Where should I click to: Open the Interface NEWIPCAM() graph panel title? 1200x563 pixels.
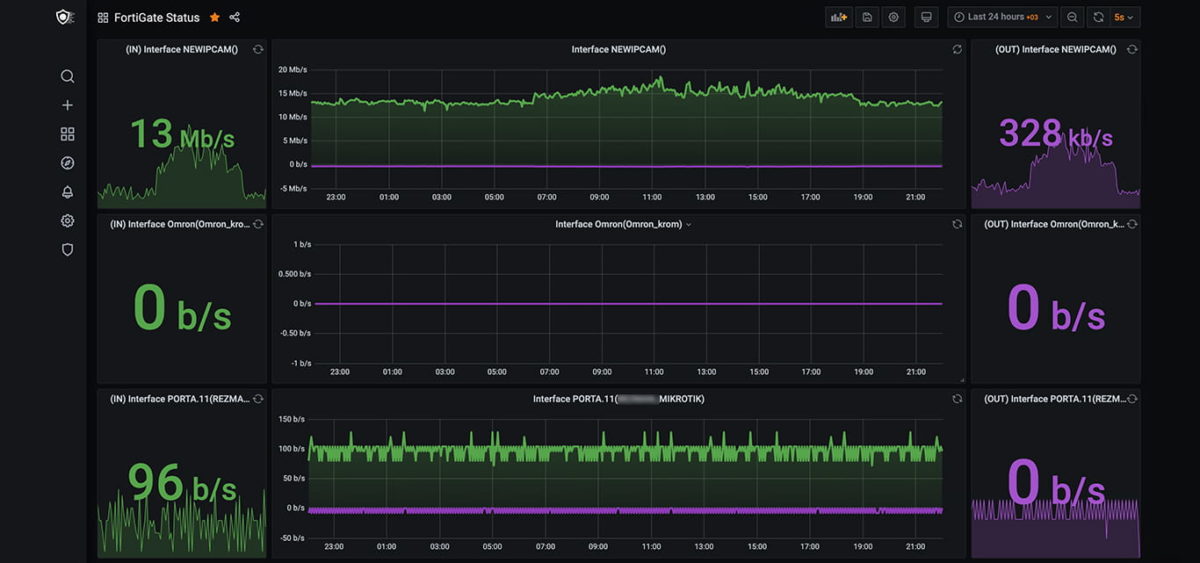618,49
